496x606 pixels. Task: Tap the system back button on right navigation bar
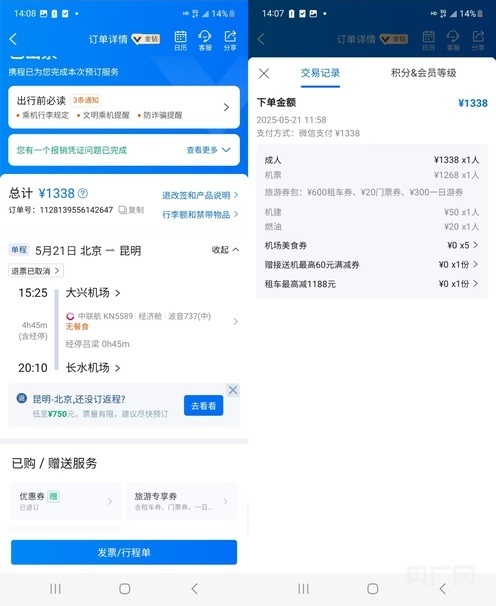[x=443, y=589]
